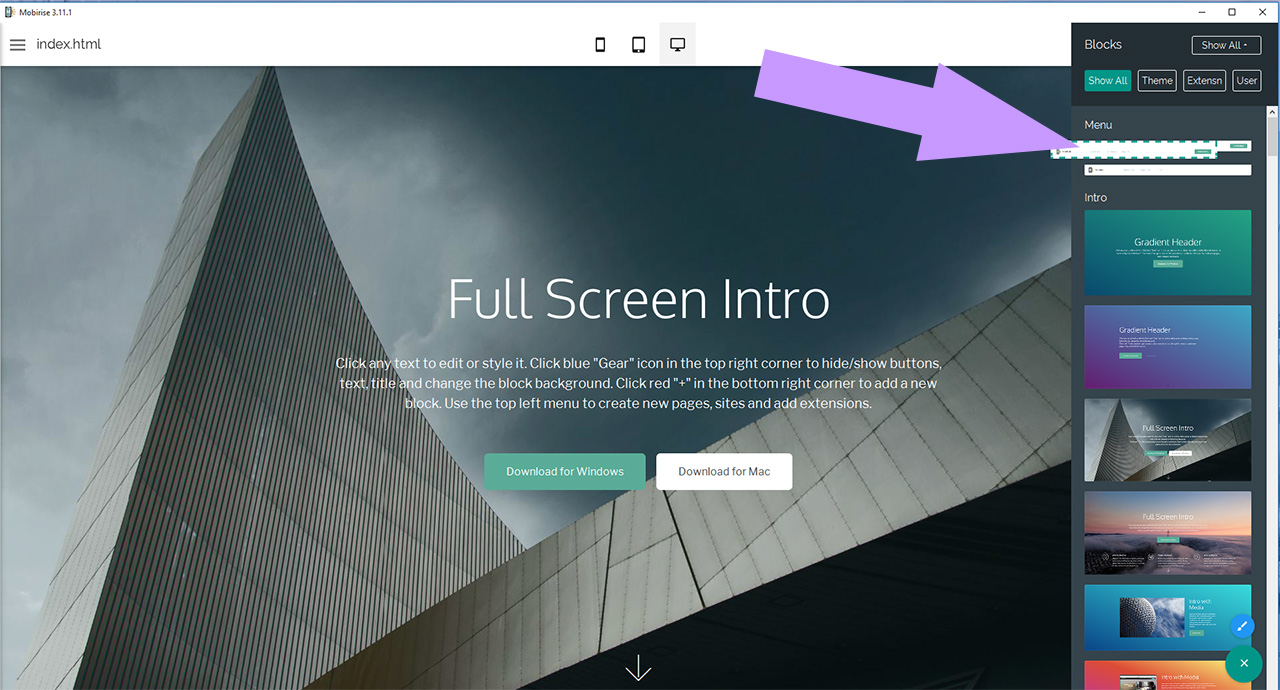This screenshot has height=690, width=1280.
Task: Select the Full Screen Intro block
Action: click(x=1167, y=440)
